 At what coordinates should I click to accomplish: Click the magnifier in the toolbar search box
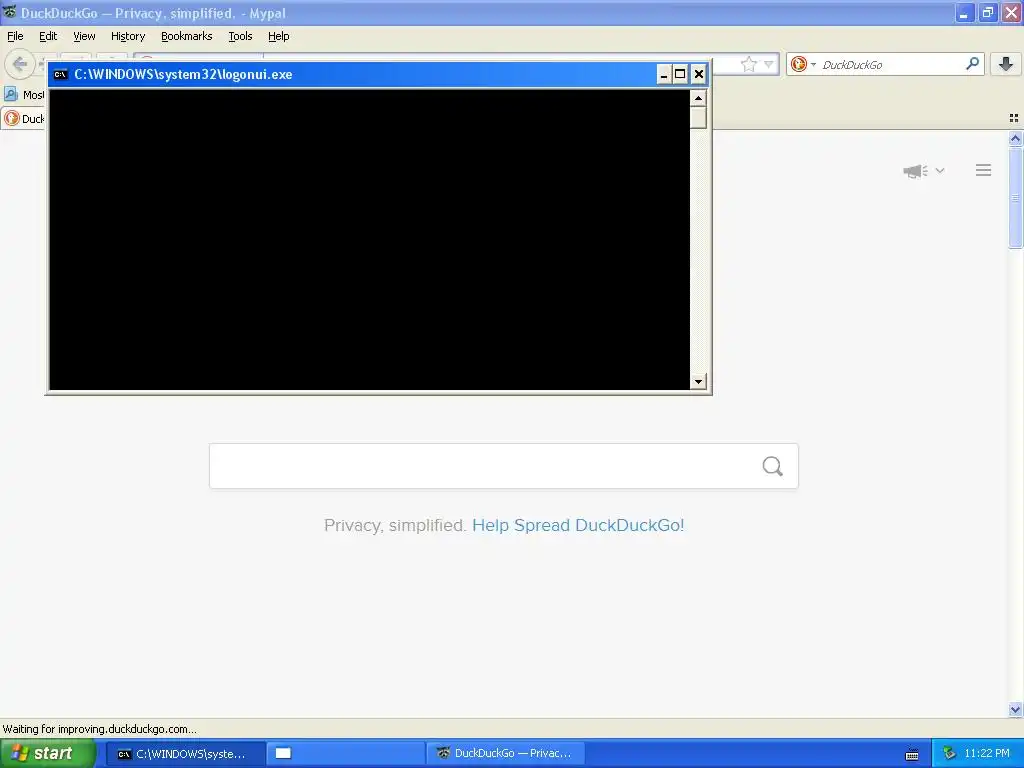[972, 63]
